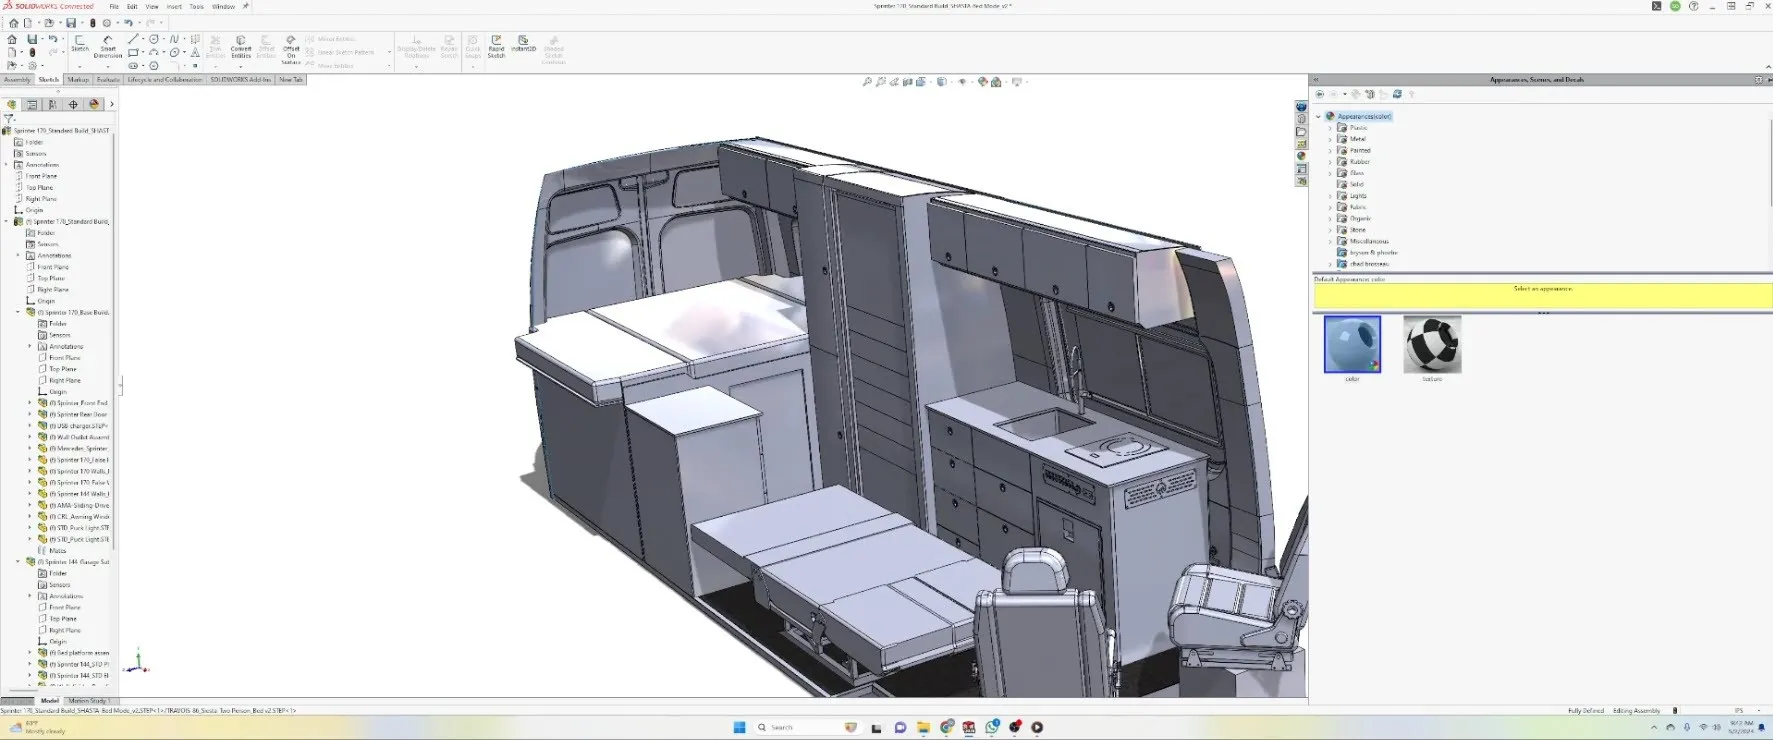Select the Top Plane tree item
1773x740 pixels.
click(39, 187)
